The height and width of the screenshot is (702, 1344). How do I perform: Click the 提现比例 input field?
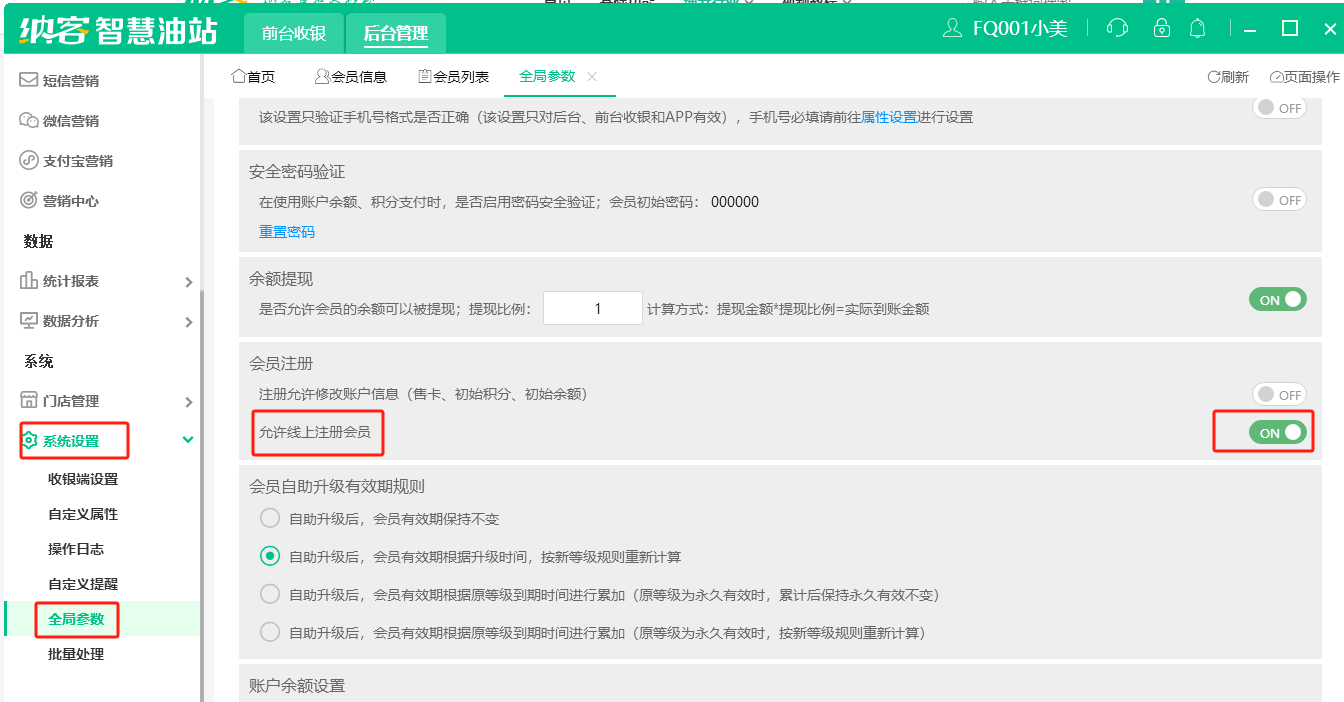coord(592,309)
